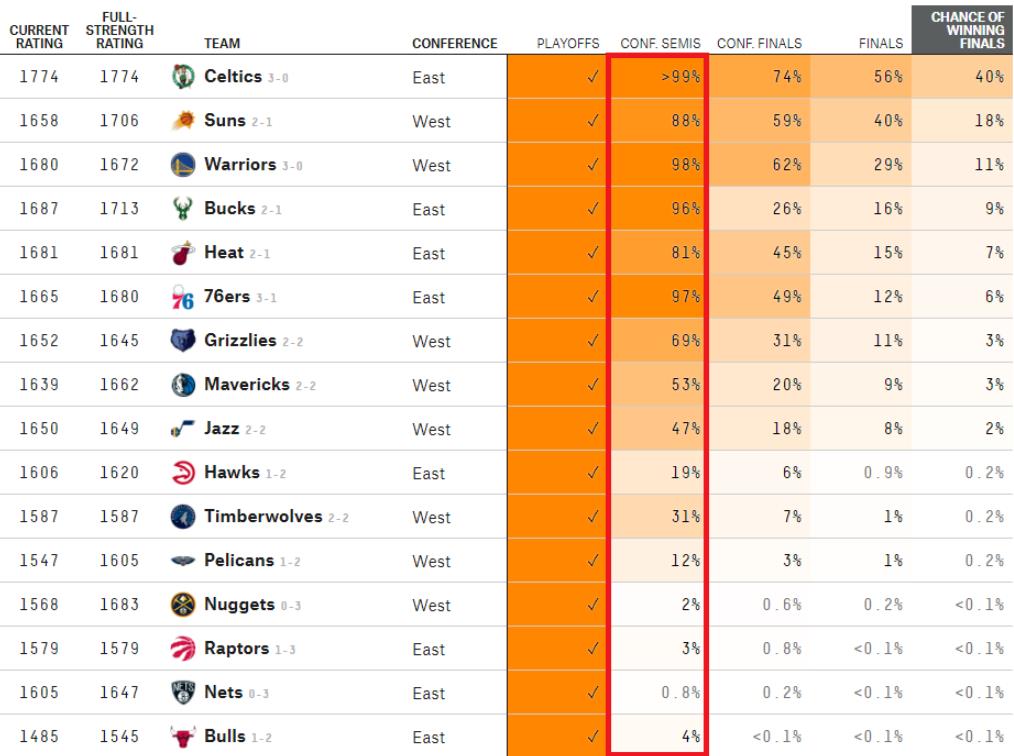This screenshot has height=756, width=1014.
Task: Click the Raptors team logo
Action: 181,649
